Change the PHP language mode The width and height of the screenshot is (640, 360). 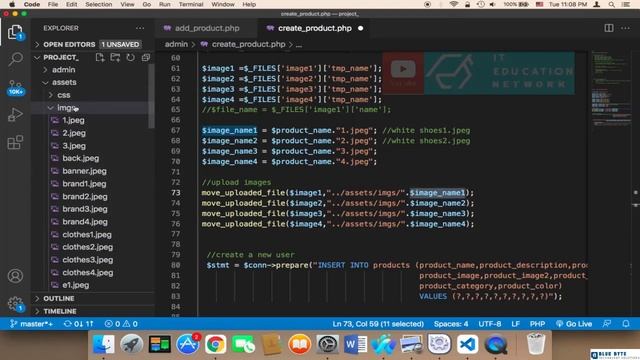tap(537, 324)
